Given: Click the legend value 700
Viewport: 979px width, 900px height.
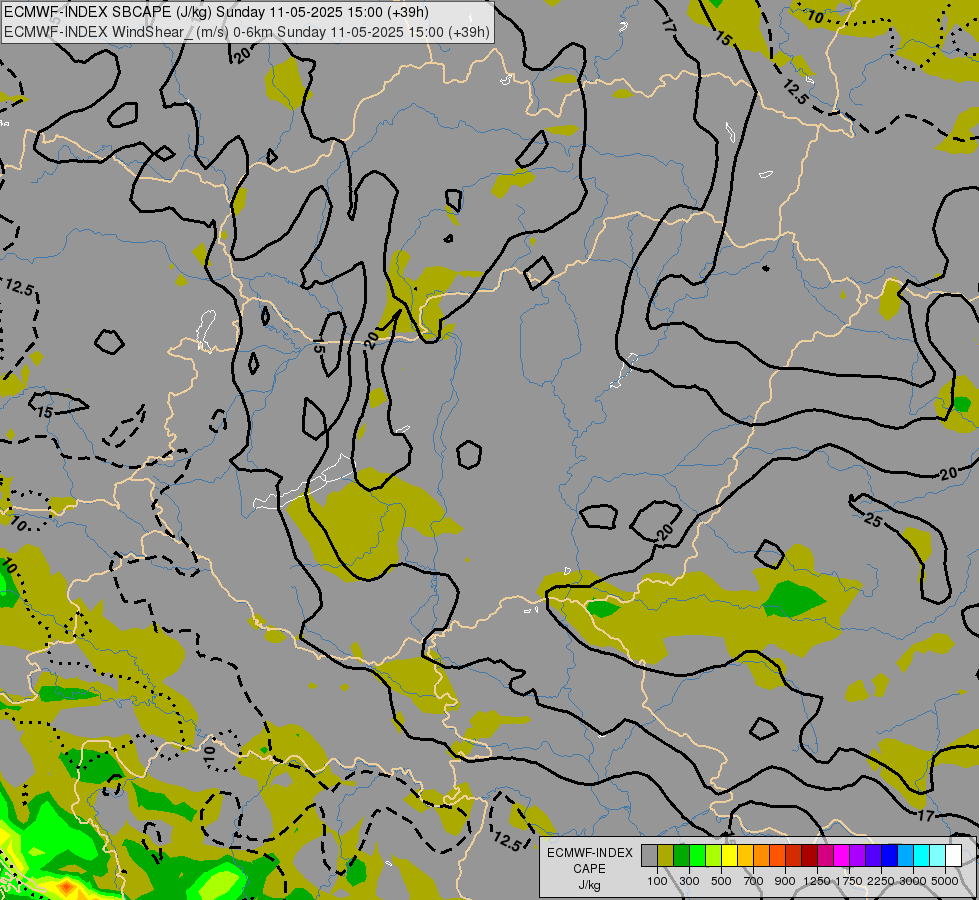Looking at the screenshot, I should tap(754, 881).
